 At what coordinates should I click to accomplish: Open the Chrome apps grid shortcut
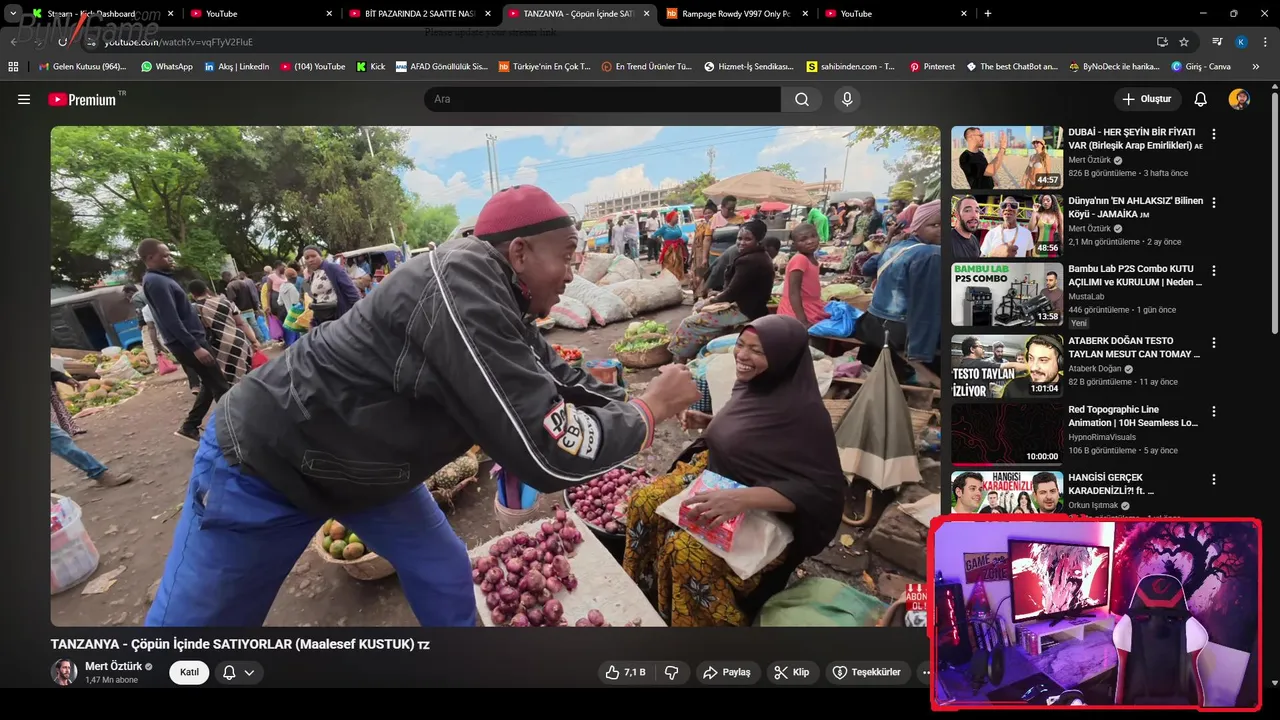click(x=13, y=67)
